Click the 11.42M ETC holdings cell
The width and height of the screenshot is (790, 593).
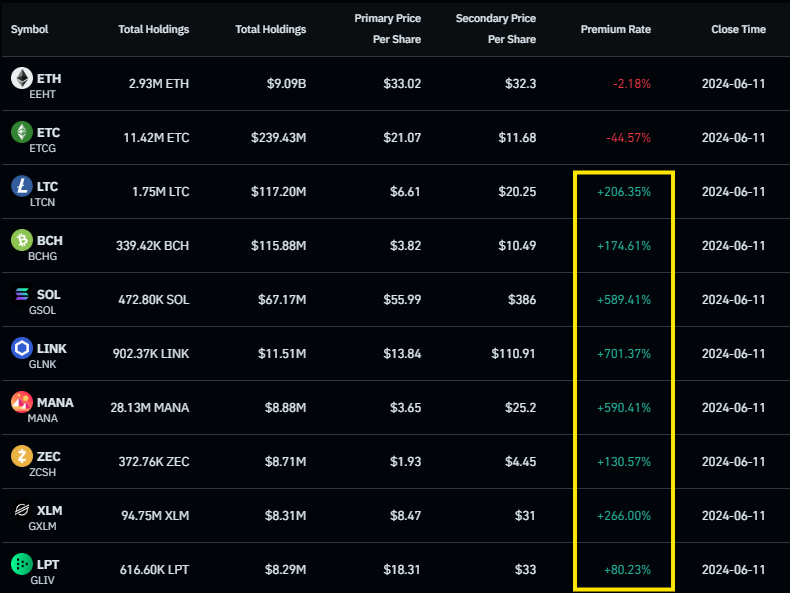point(156,138)
